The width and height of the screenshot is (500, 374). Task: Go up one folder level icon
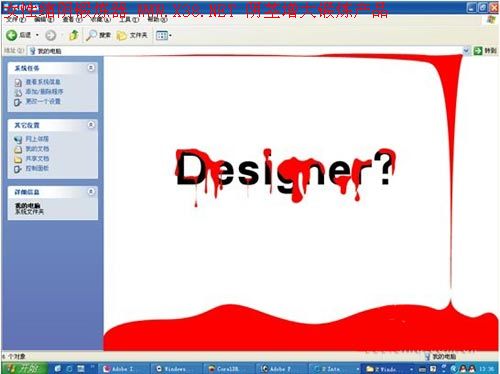tap(74, 35)
